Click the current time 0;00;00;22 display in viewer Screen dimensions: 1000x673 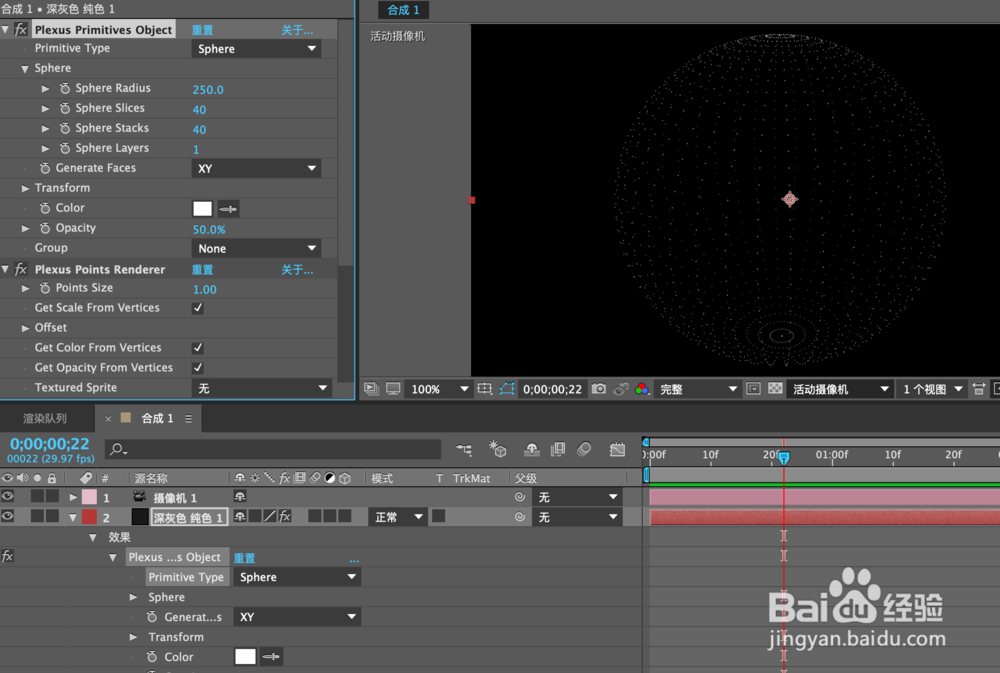(552, 389)
